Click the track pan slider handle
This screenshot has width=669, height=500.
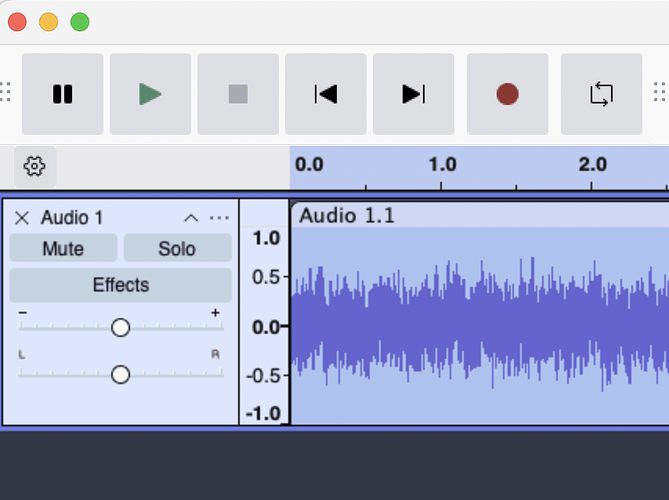120,374
